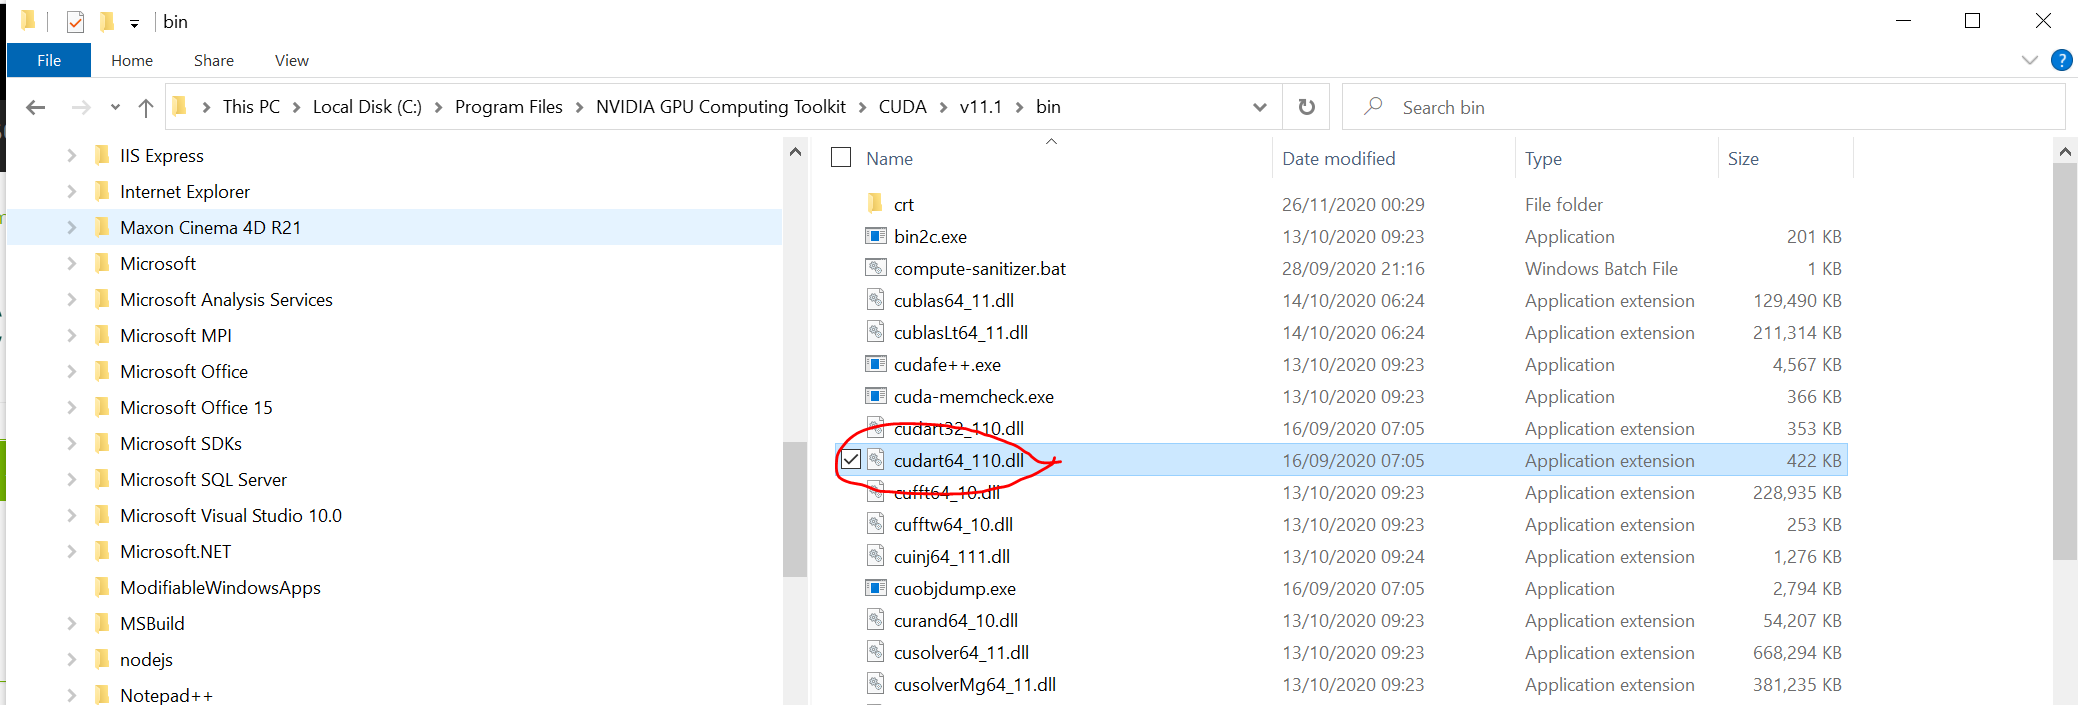The width and height of the screenshot is (2078, 705).
Task: Select the Microsoft Visual Studio 10.0 folder
Action: (x=231, y=515)
